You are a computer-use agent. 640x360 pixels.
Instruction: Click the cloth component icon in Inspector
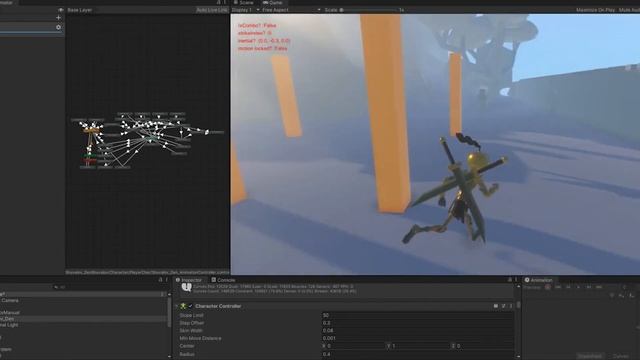[187, 288]
